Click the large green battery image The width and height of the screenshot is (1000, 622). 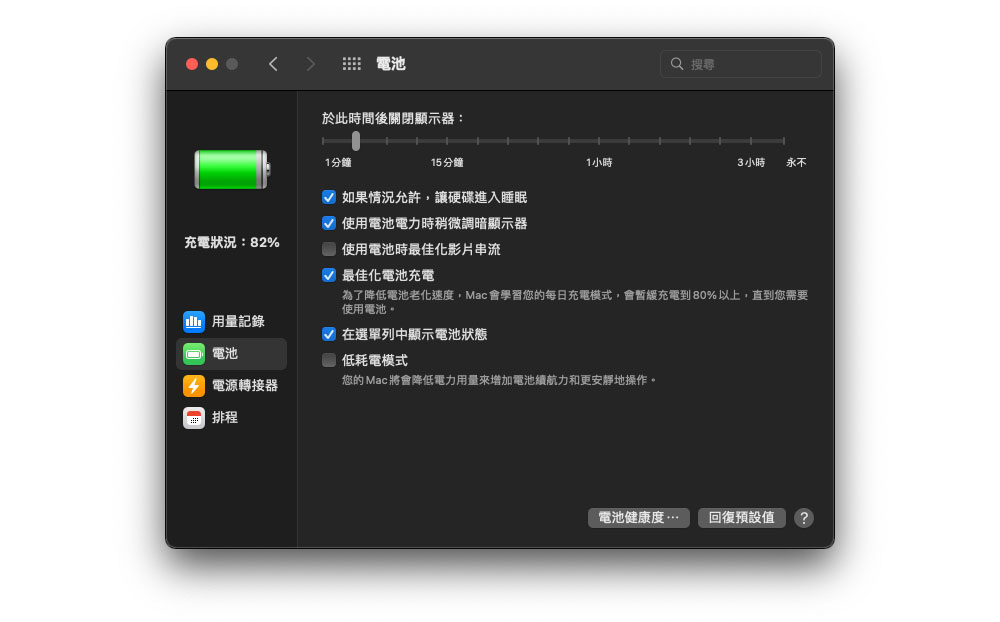[231, 169]
